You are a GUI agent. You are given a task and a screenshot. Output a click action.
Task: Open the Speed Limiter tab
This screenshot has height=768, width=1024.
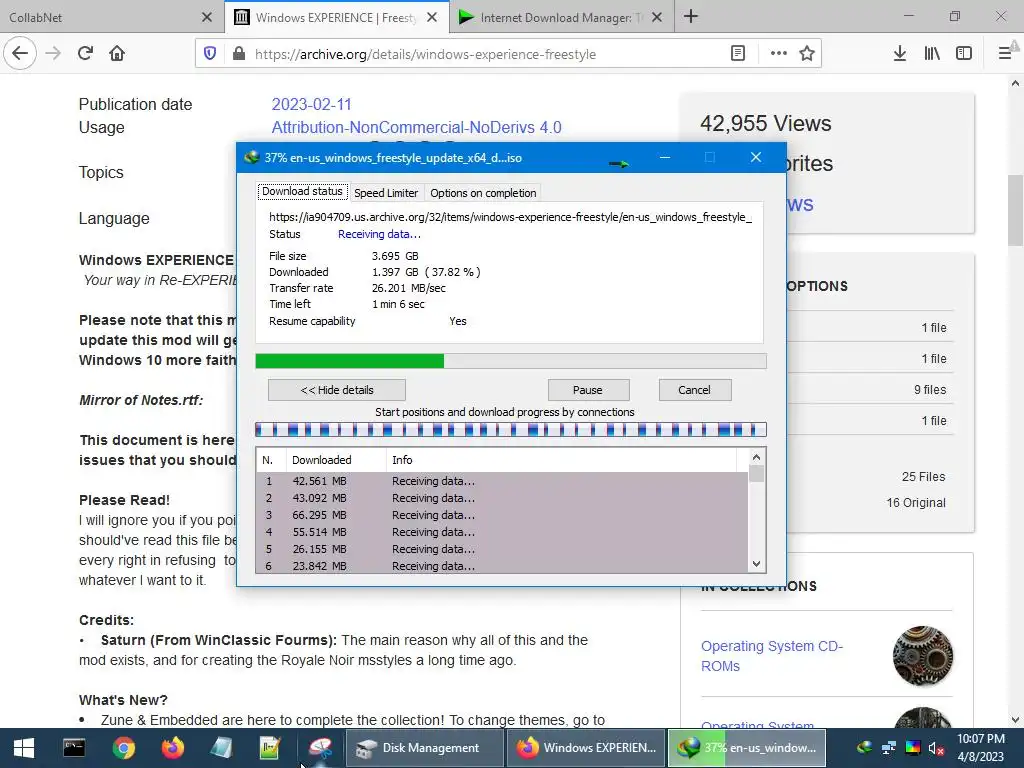[x=386, y=193]
